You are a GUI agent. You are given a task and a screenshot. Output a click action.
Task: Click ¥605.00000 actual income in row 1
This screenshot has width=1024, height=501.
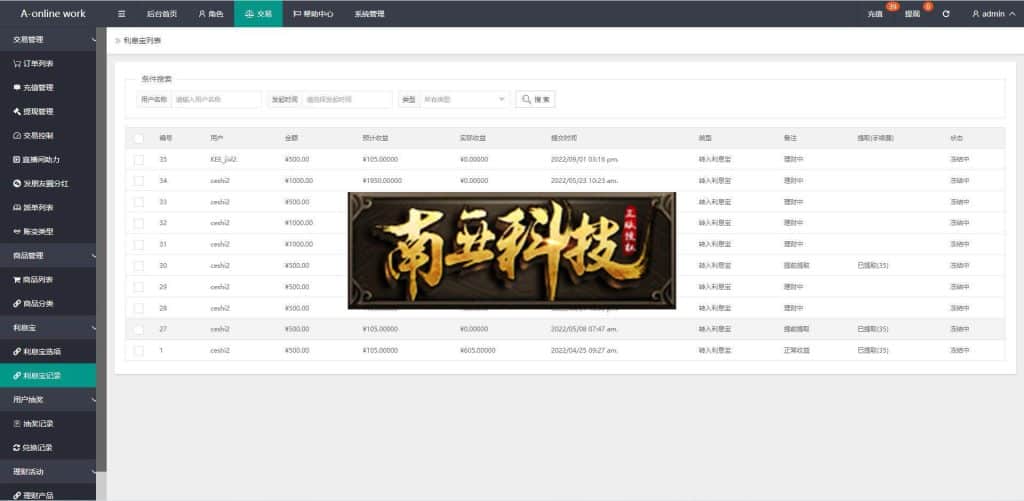click(477, 351)
